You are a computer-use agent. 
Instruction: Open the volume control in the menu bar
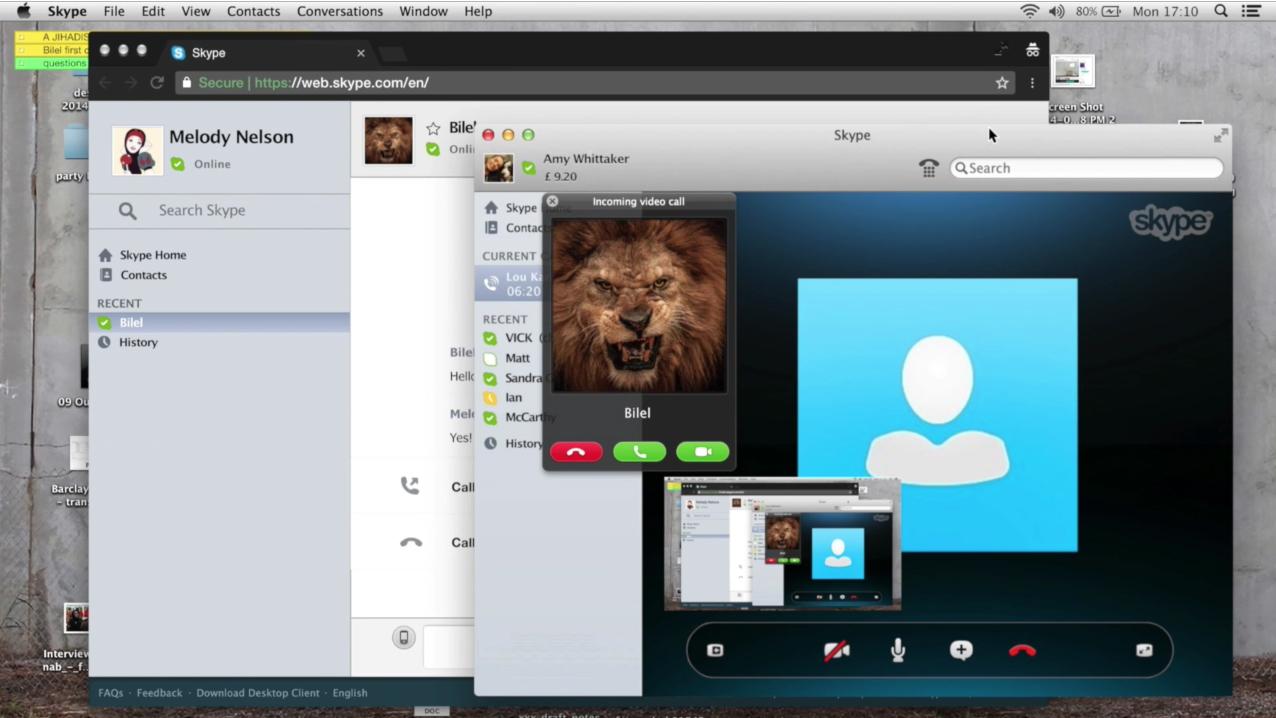(1057, 11)
